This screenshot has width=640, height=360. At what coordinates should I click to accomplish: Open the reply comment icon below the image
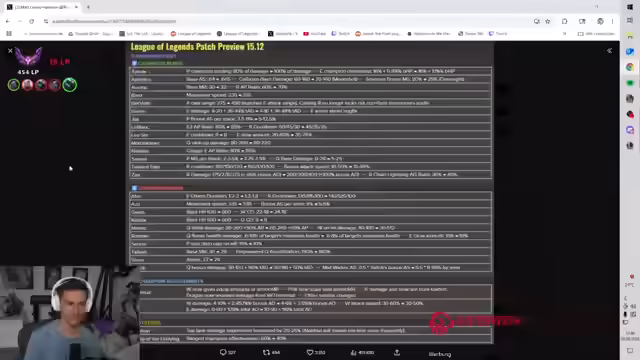[223, 352]
